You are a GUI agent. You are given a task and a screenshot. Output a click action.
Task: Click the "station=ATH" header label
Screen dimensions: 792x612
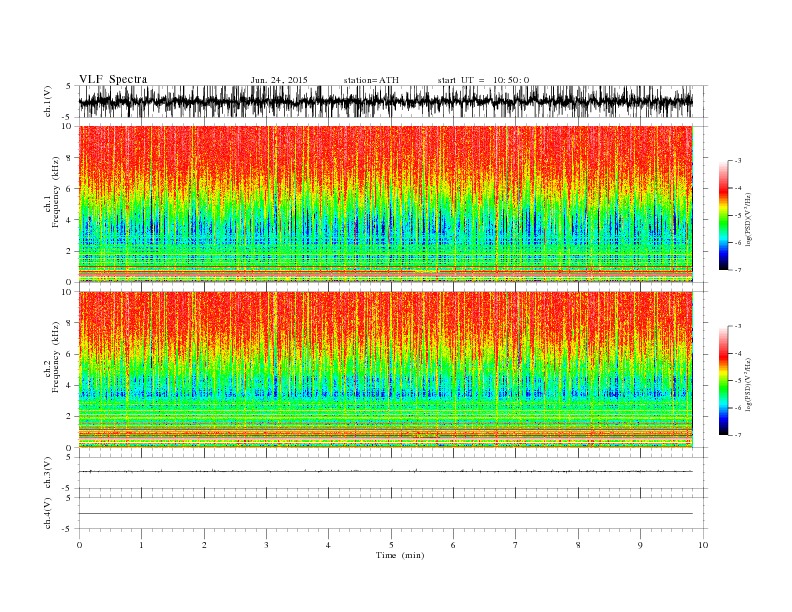pos(371,80)
